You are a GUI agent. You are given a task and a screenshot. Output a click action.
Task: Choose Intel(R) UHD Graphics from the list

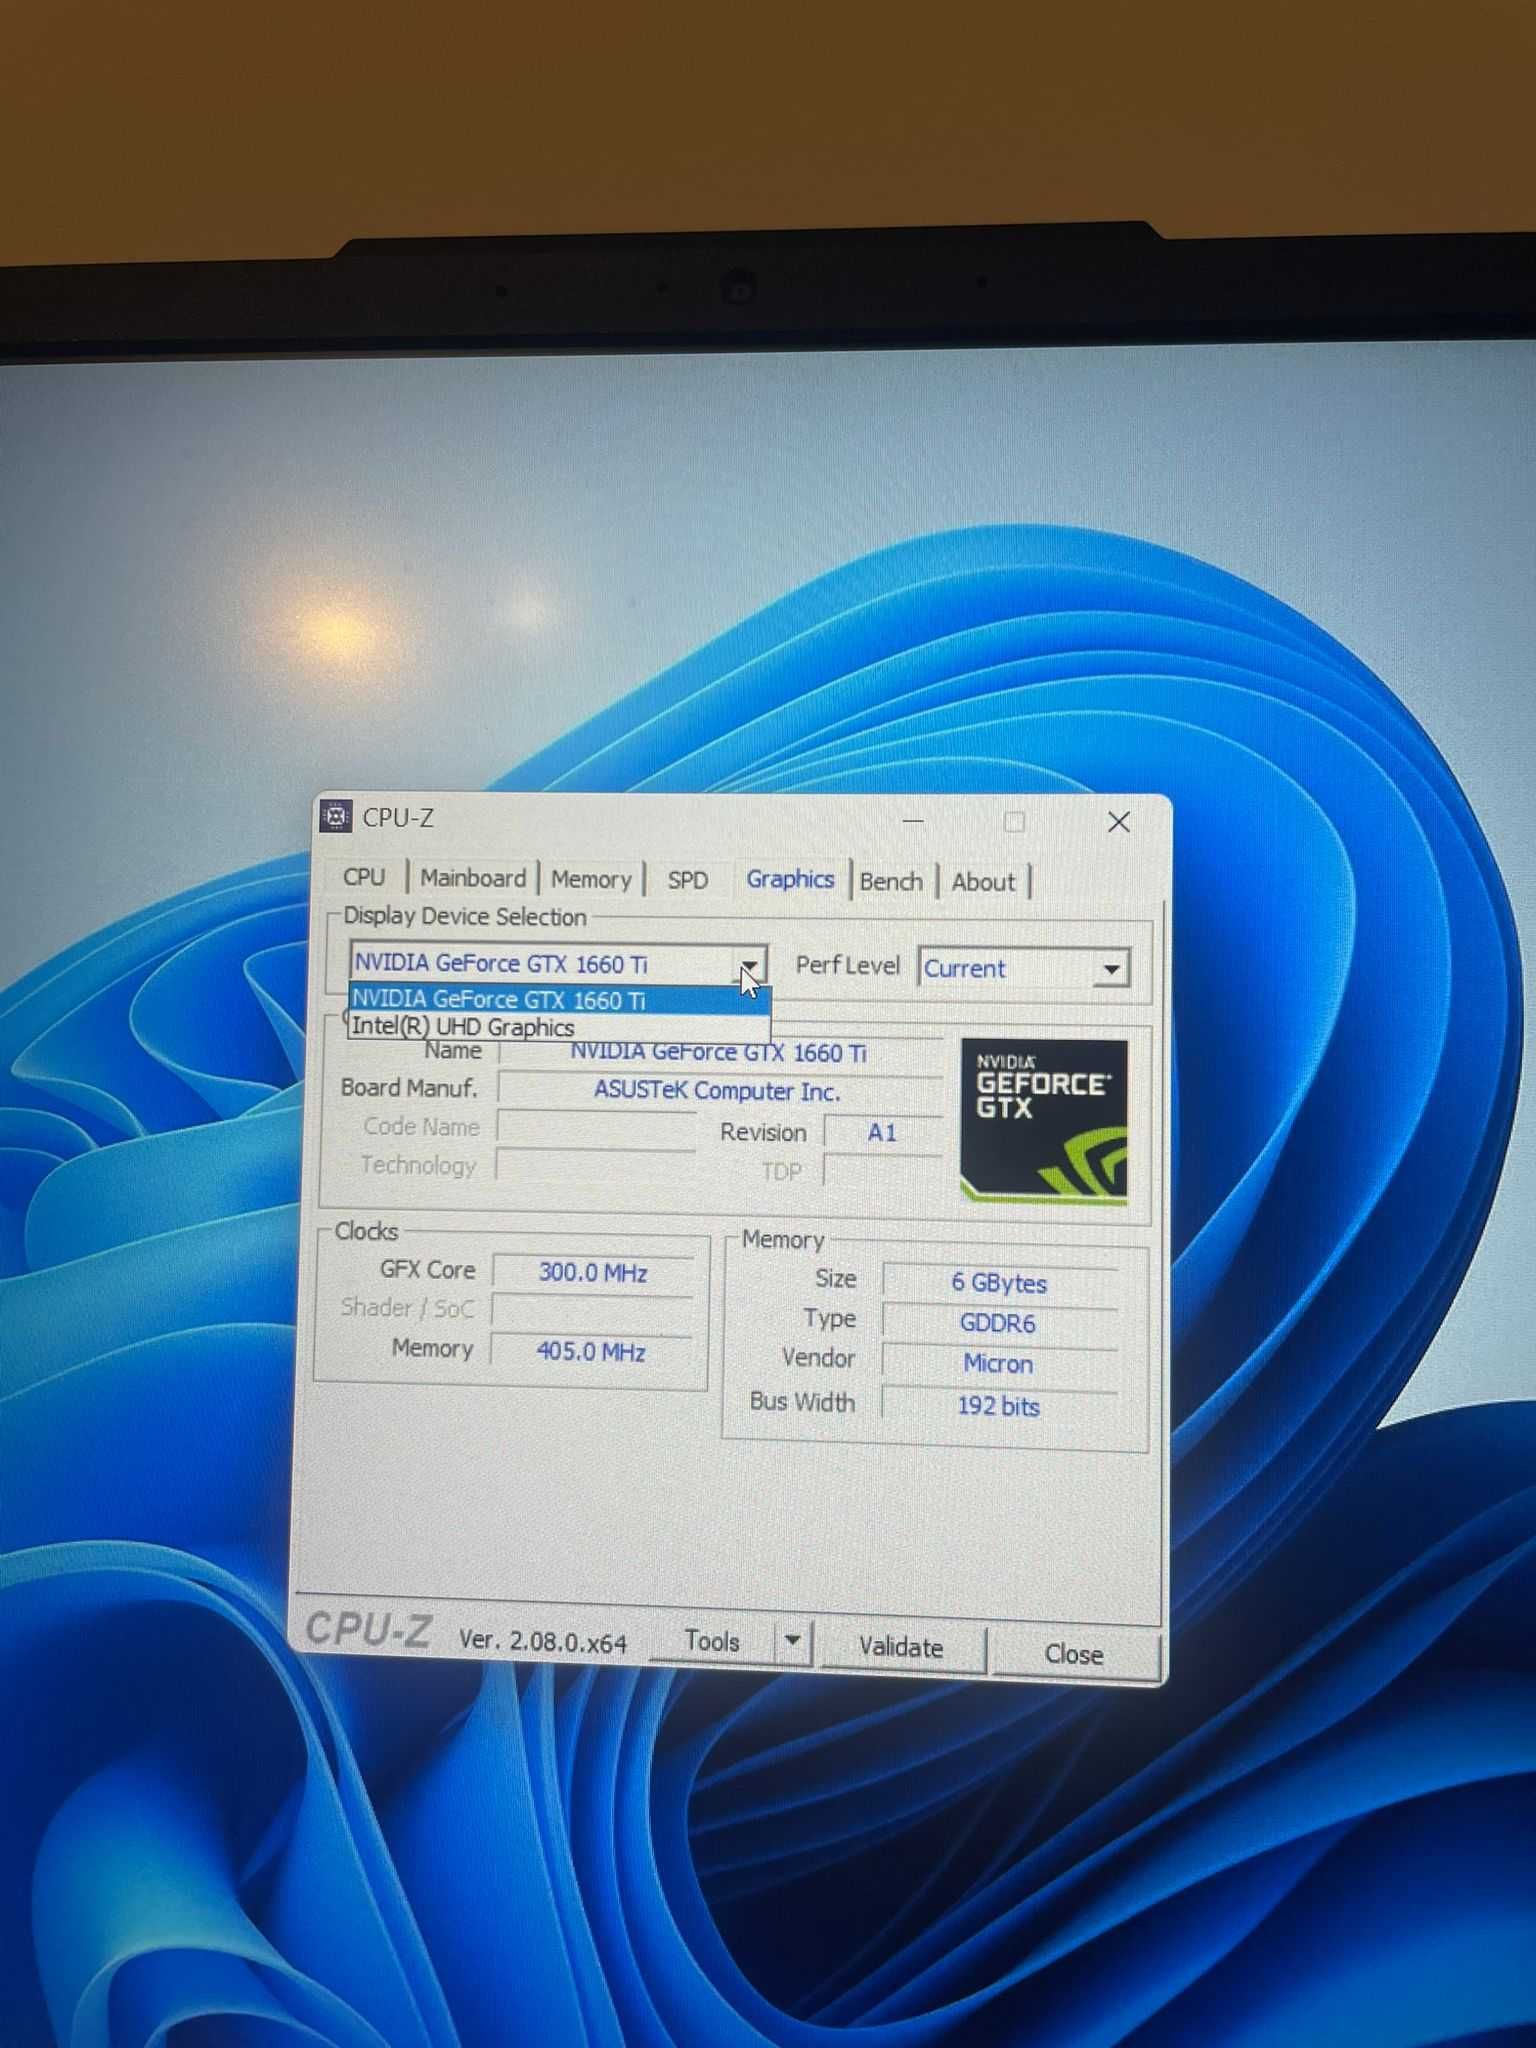point(559,1027)
